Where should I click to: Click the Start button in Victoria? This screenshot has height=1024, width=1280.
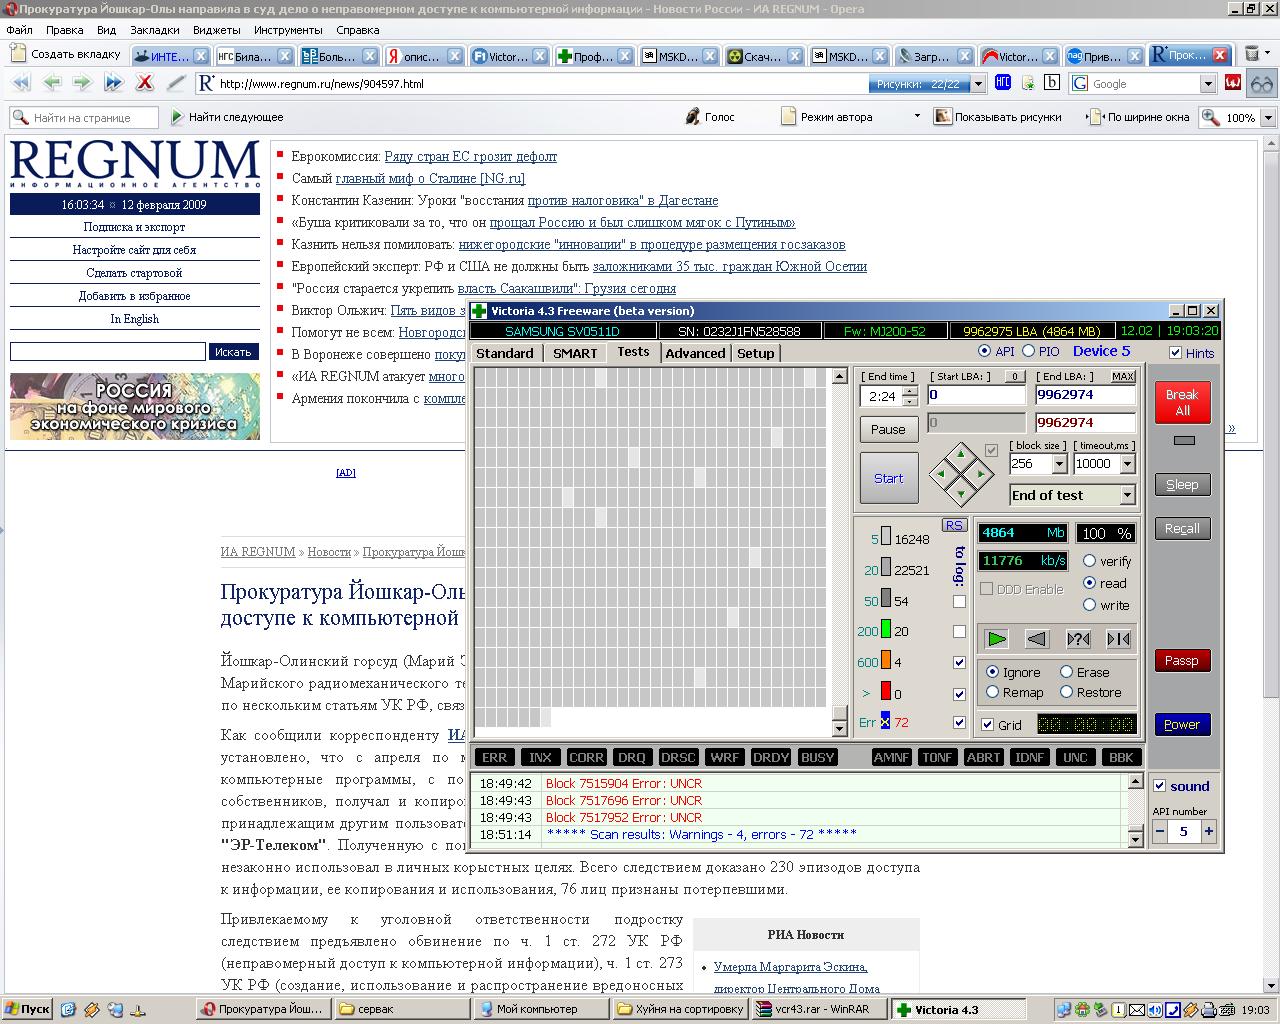click(x=888, y=478)
